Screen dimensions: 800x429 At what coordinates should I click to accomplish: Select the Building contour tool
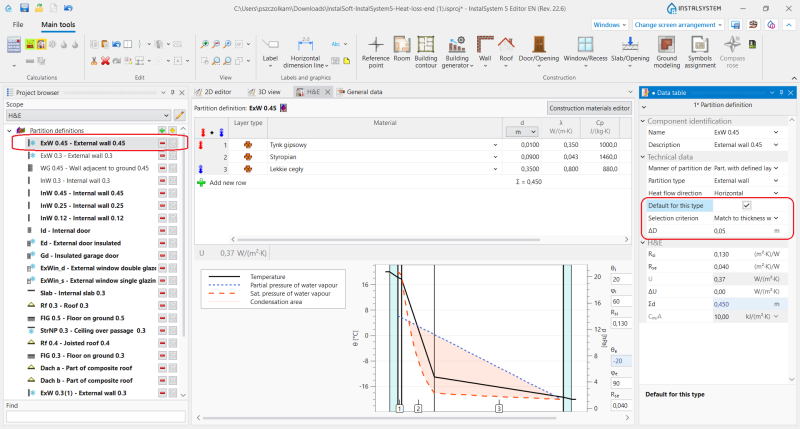426,52
